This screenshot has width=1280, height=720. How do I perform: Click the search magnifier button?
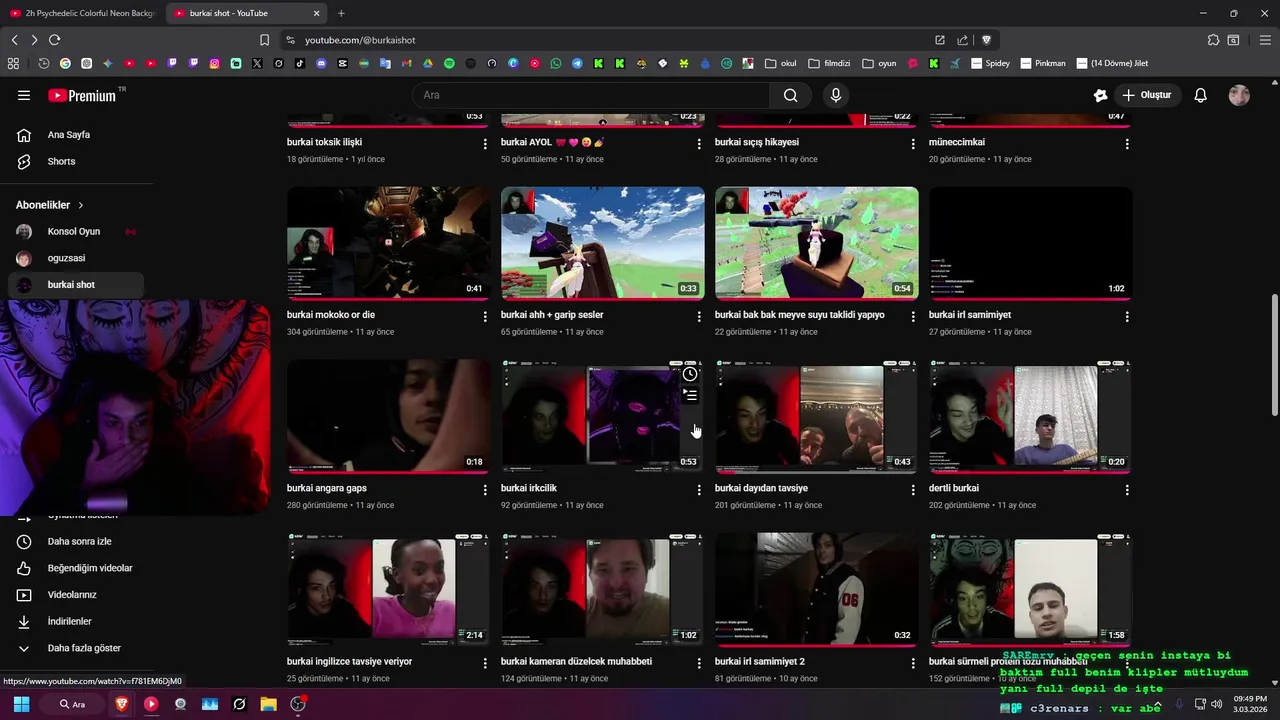(x=790, y=95)
